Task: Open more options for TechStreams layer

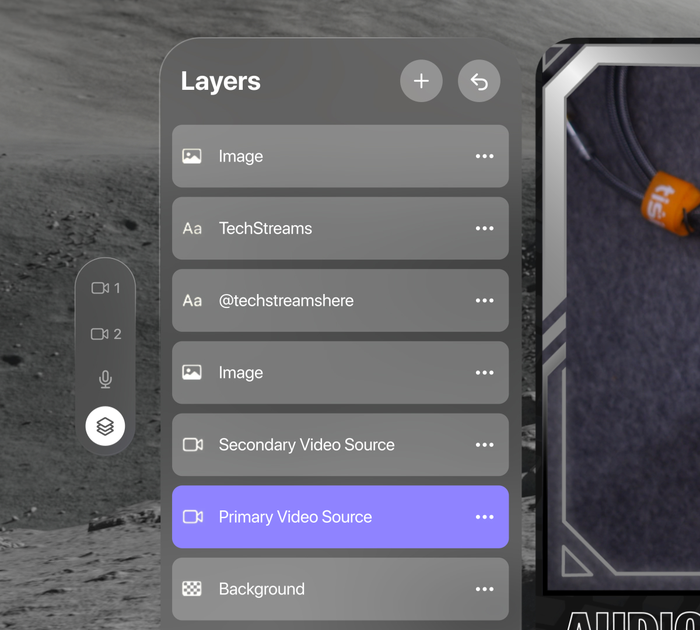Action: pos(484,228)
